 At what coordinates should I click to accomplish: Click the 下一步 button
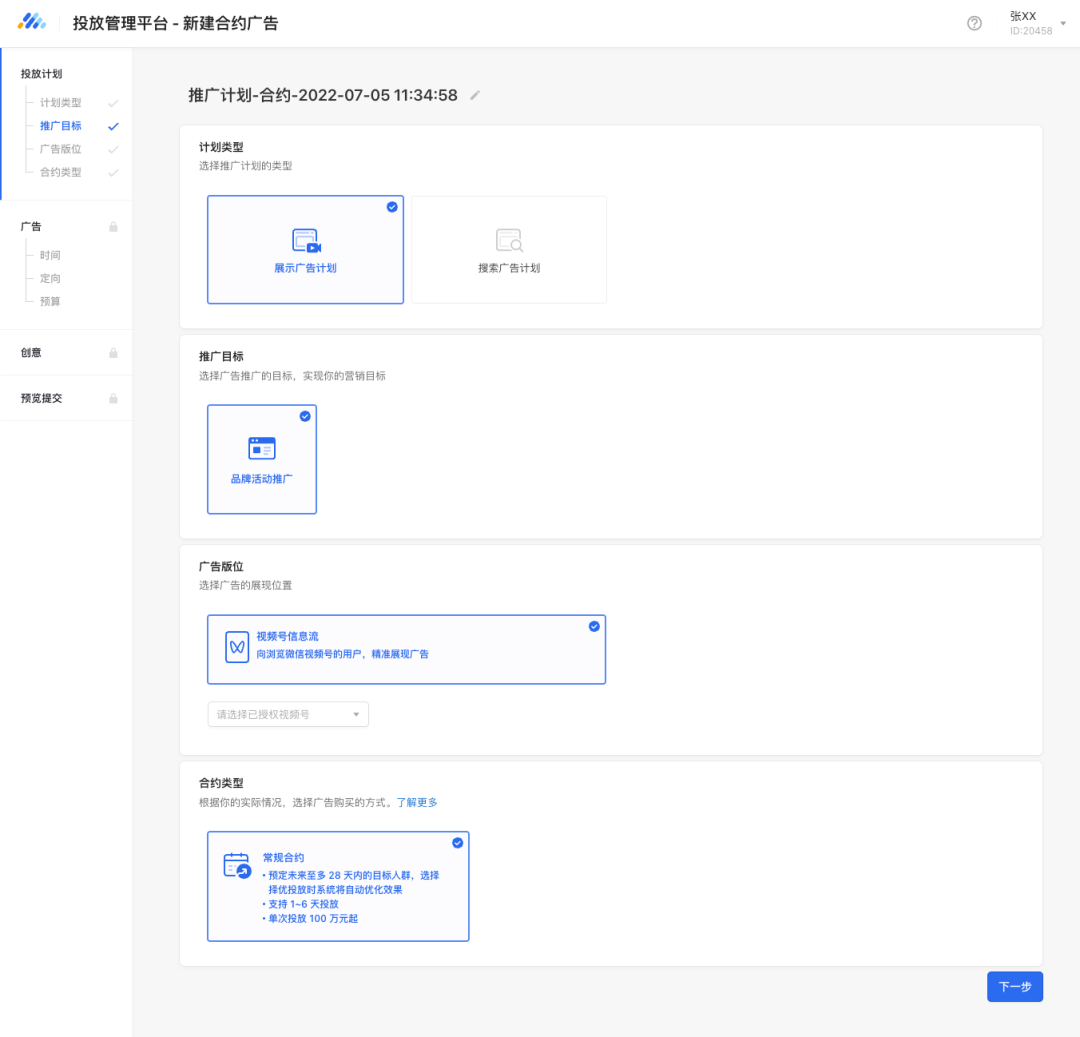coord(1014,987)
